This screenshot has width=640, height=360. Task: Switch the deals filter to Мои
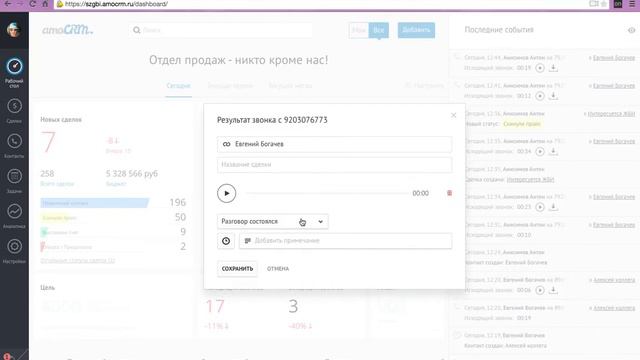359,30
